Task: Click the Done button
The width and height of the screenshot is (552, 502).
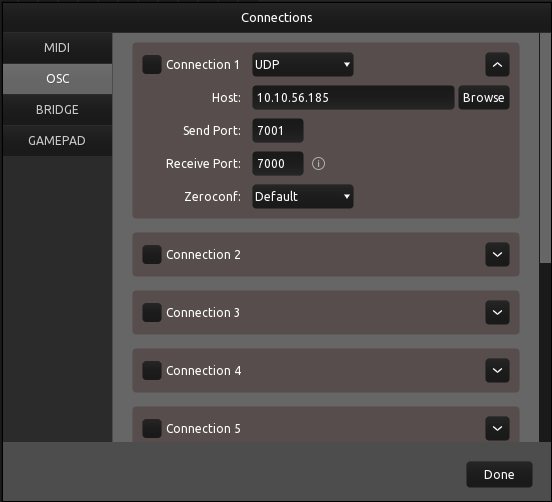Action: click(499, 475)
